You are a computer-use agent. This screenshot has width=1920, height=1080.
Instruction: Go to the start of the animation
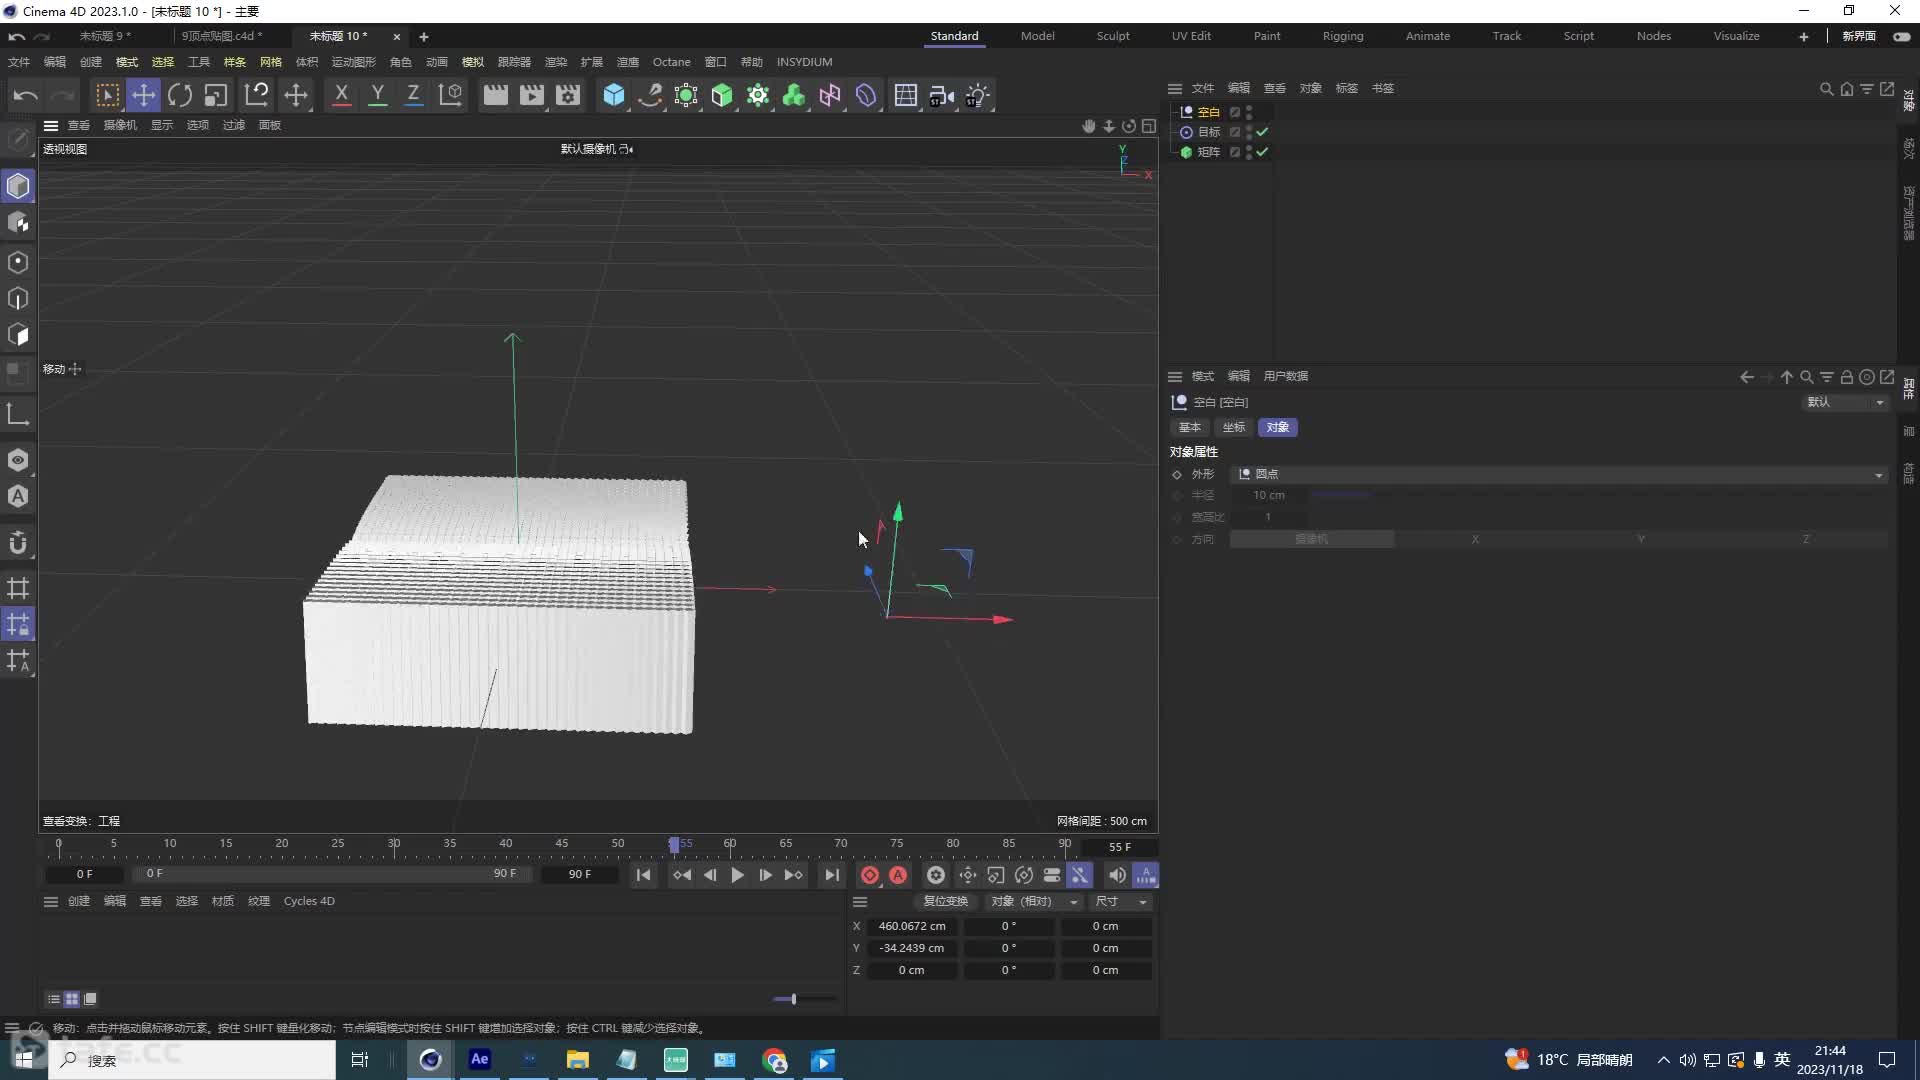643,875
